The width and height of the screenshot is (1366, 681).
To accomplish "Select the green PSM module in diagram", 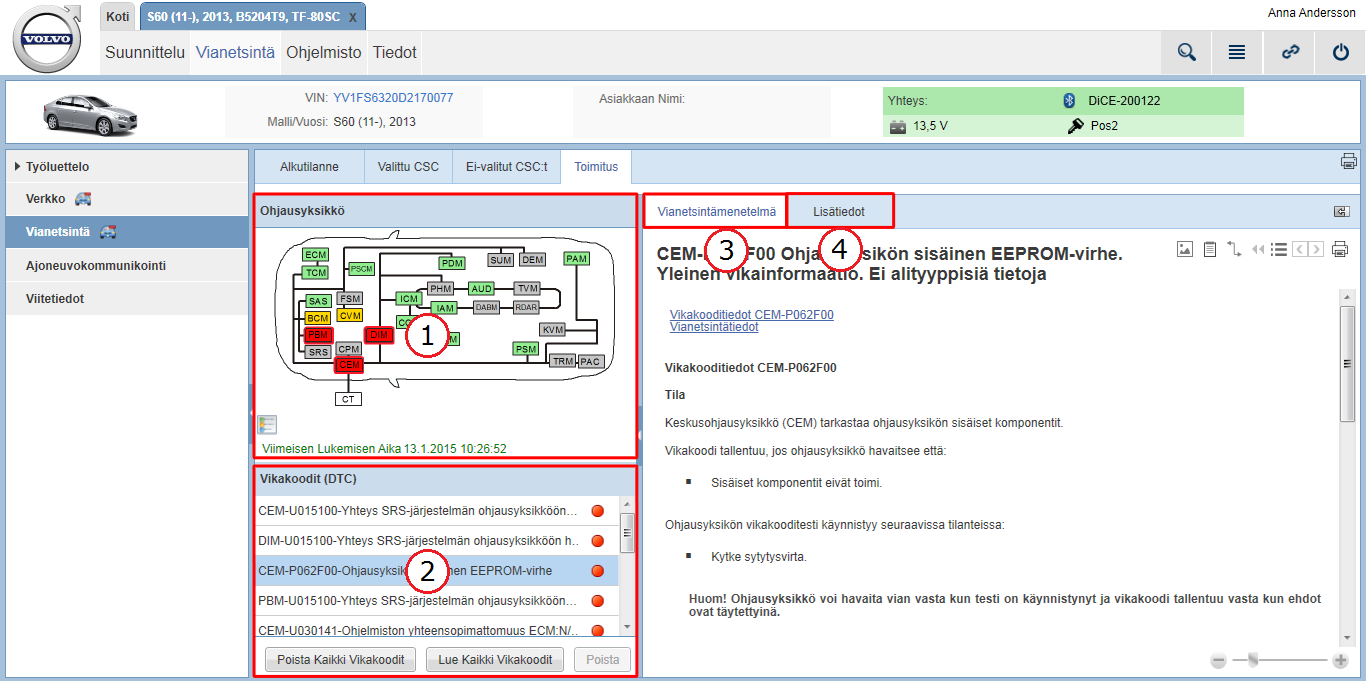I will 526,349.
